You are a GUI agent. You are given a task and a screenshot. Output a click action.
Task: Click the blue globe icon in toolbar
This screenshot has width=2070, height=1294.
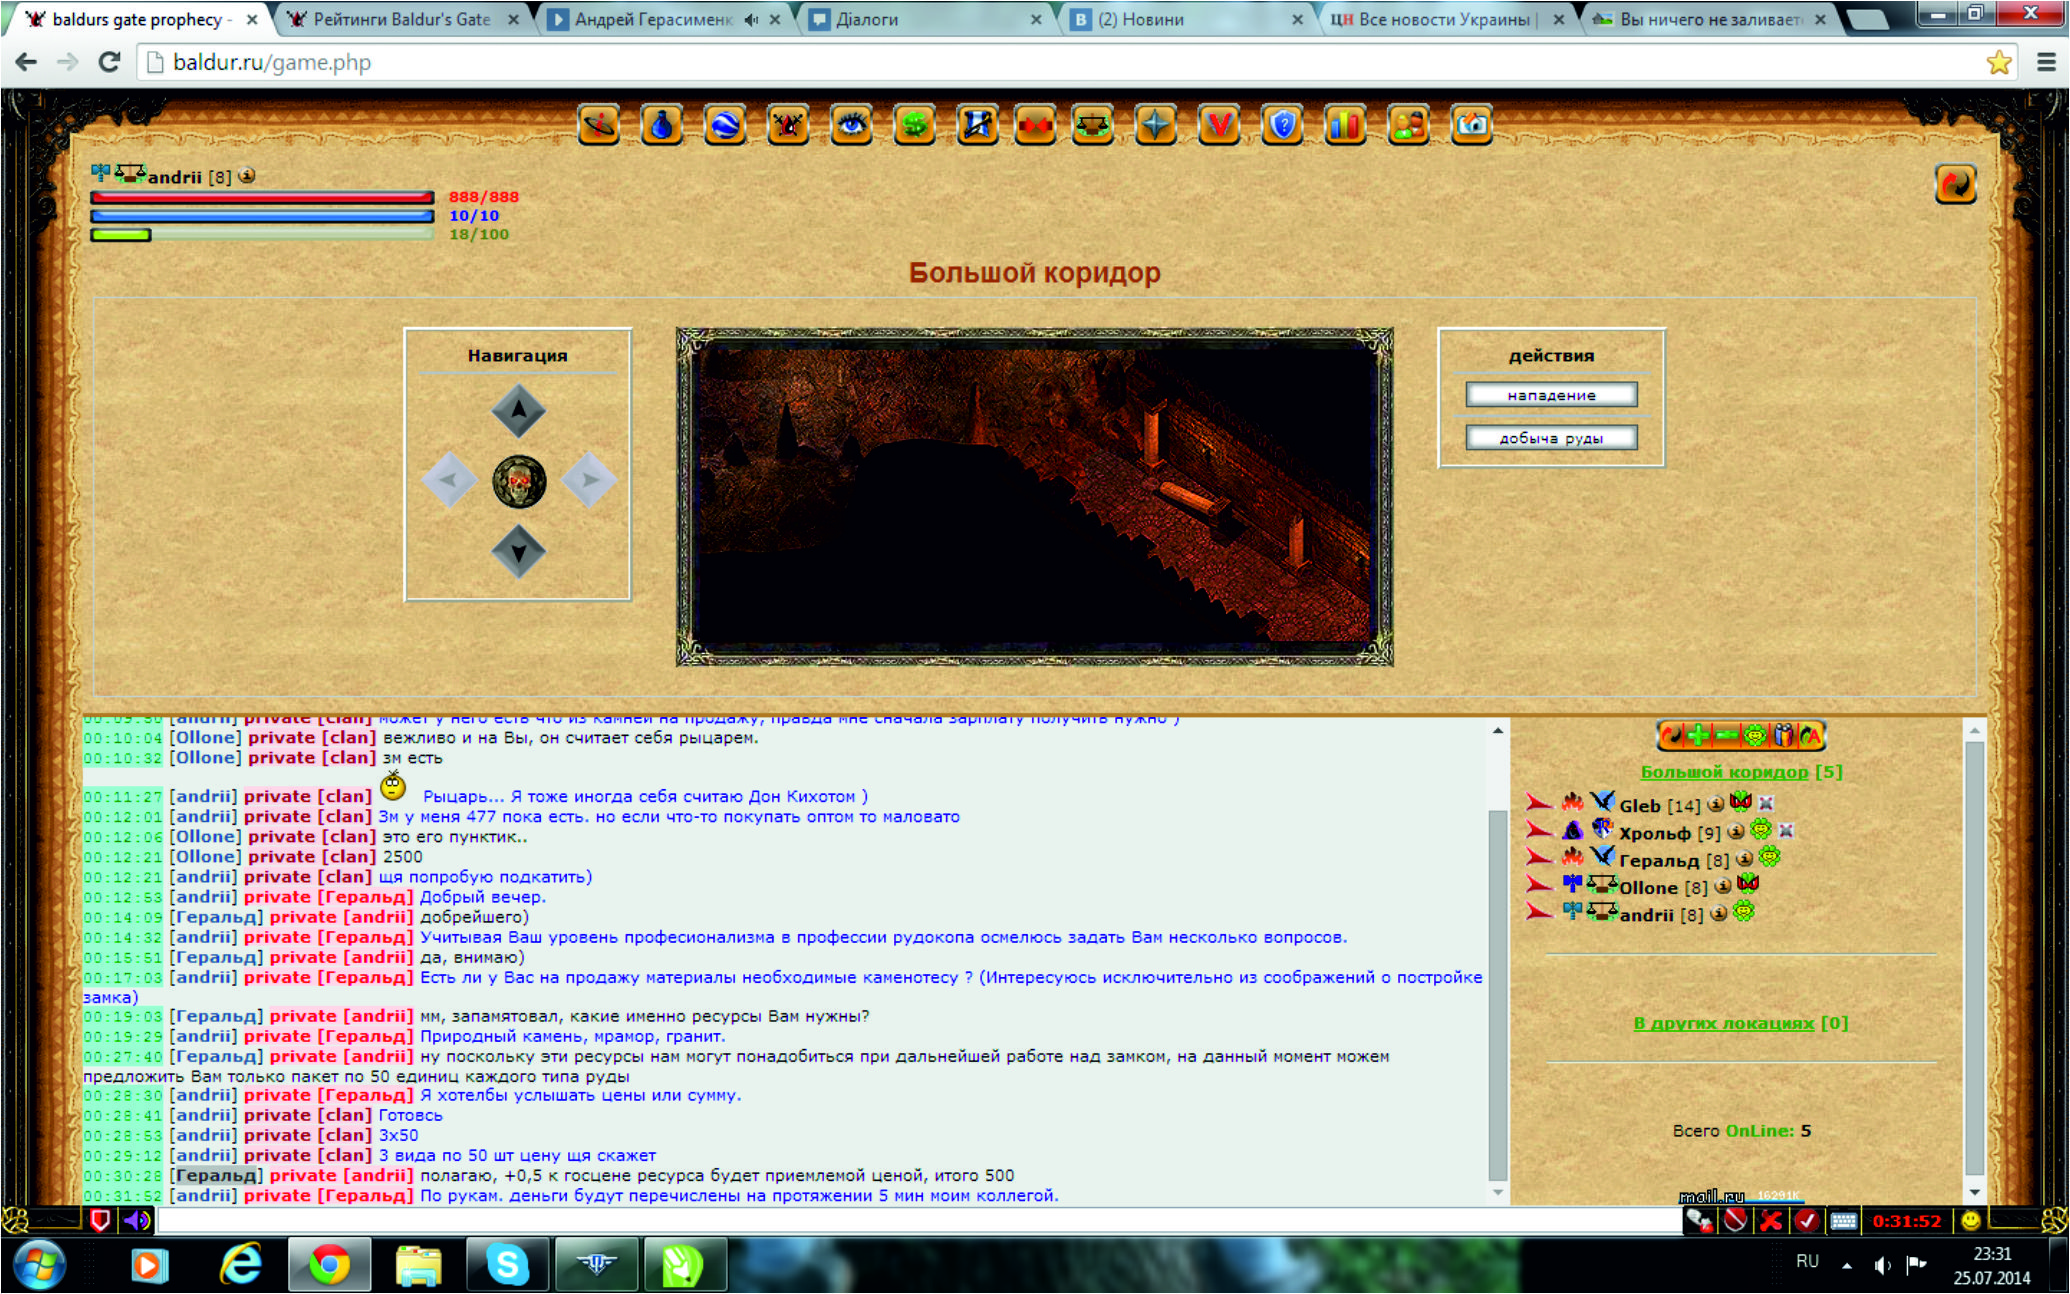[x=725, y=125]
